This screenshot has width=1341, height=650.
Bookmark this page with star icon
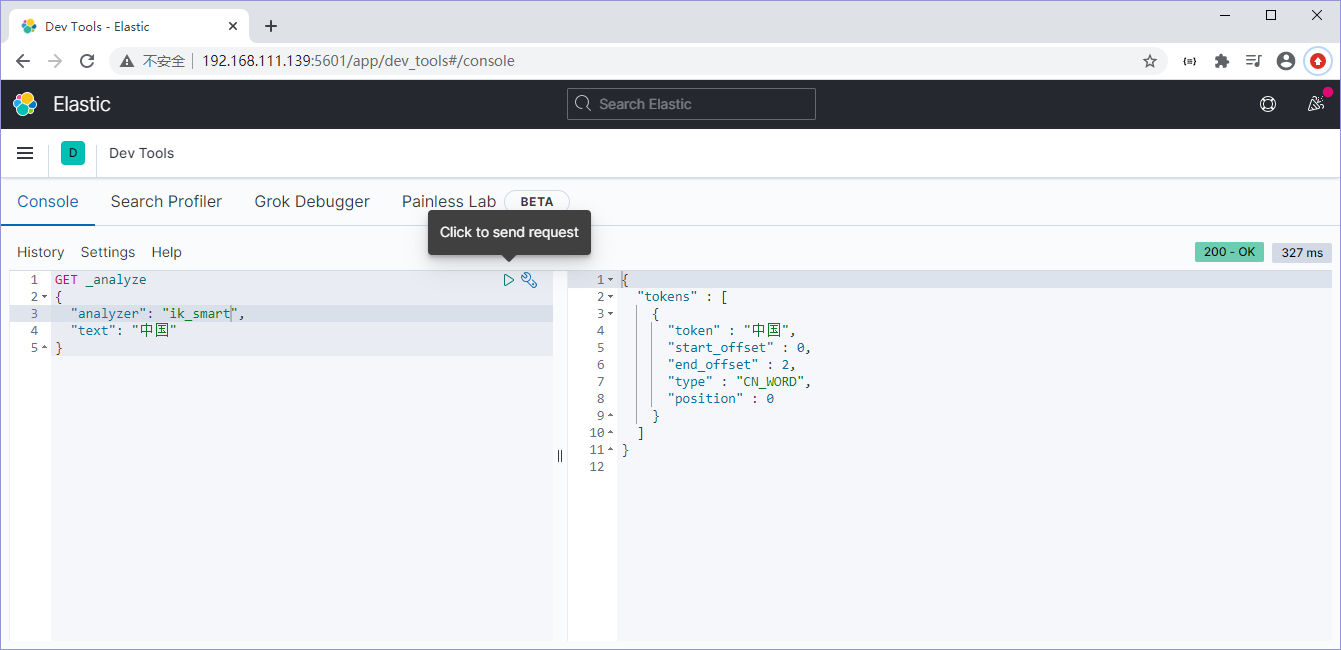(x=1150, y=61)
